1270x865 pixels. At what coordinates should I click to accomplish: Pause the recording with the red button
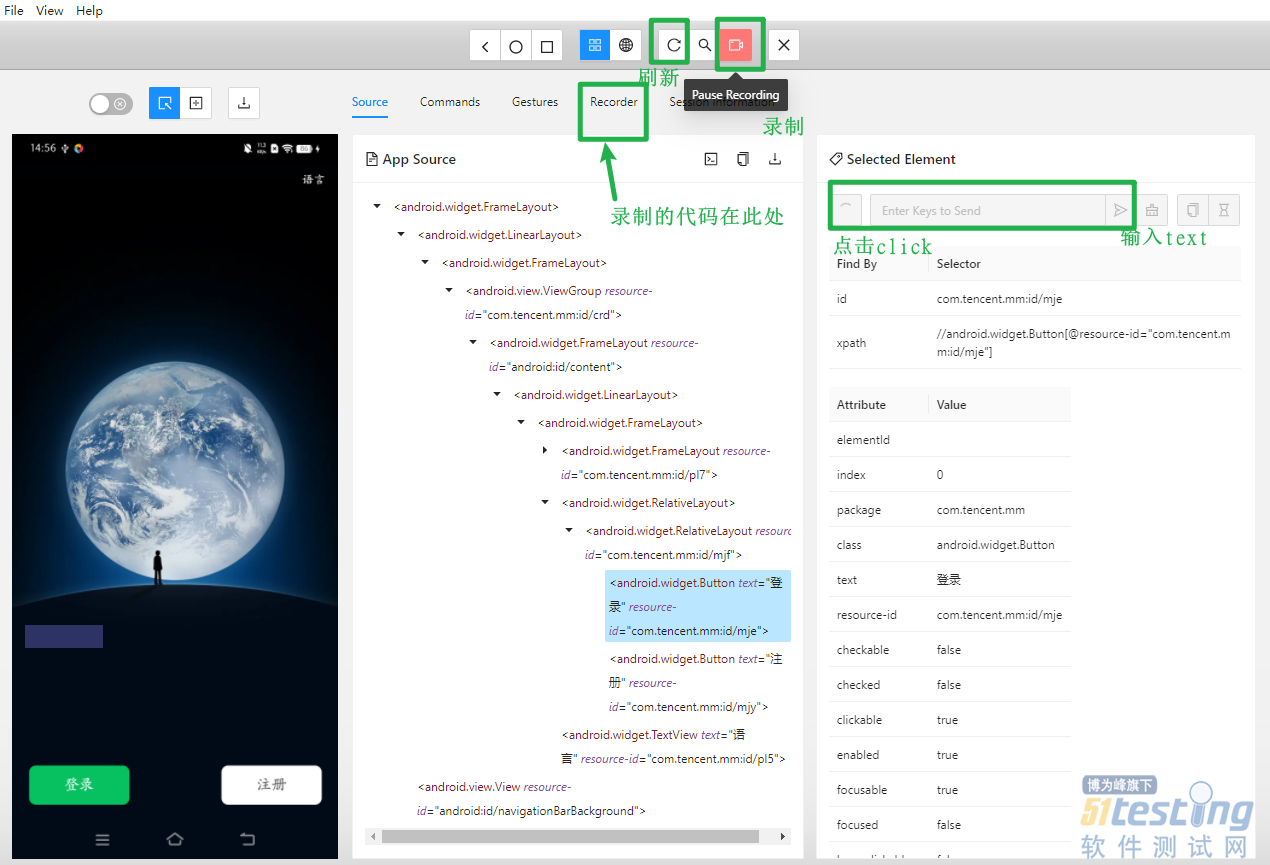[736, 45]
